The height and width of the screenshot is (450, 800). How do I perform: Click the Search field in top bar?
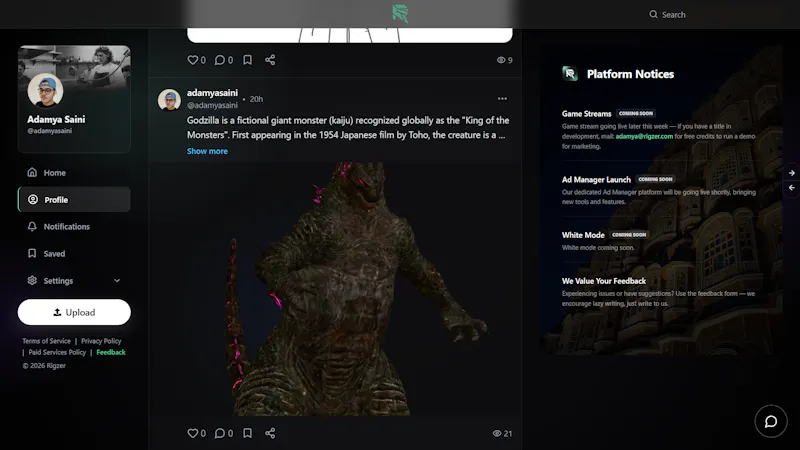tap(667, 15)
